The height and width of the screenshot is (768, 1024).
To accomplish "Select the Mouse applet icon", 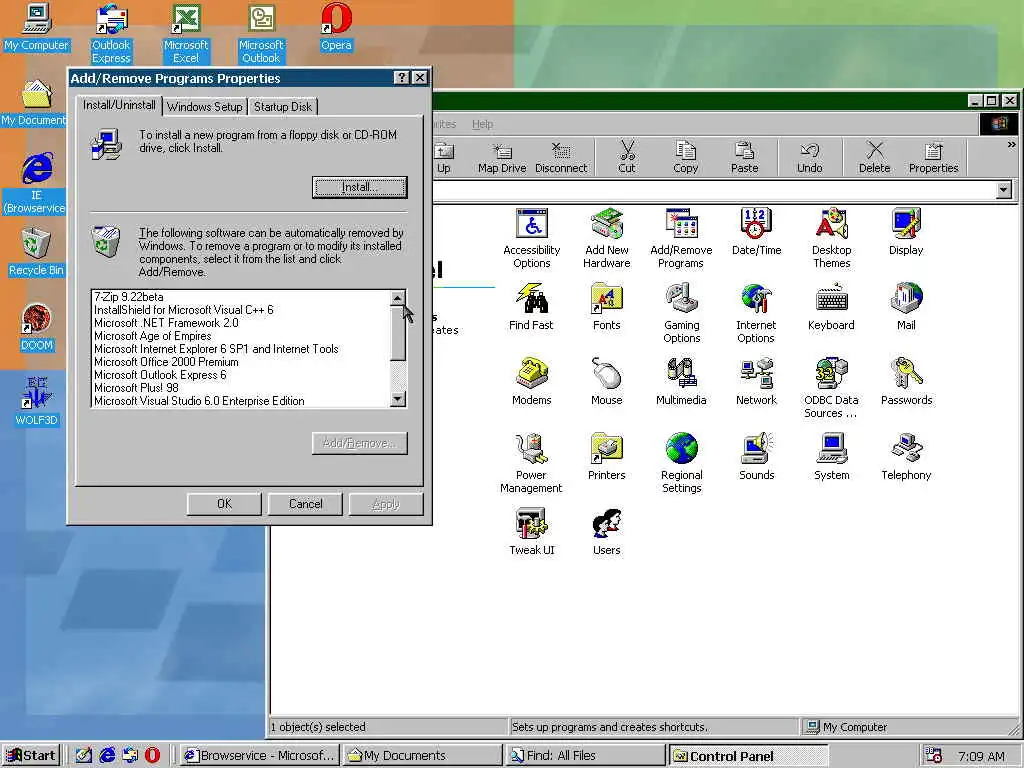I will [x=607, y=382].
